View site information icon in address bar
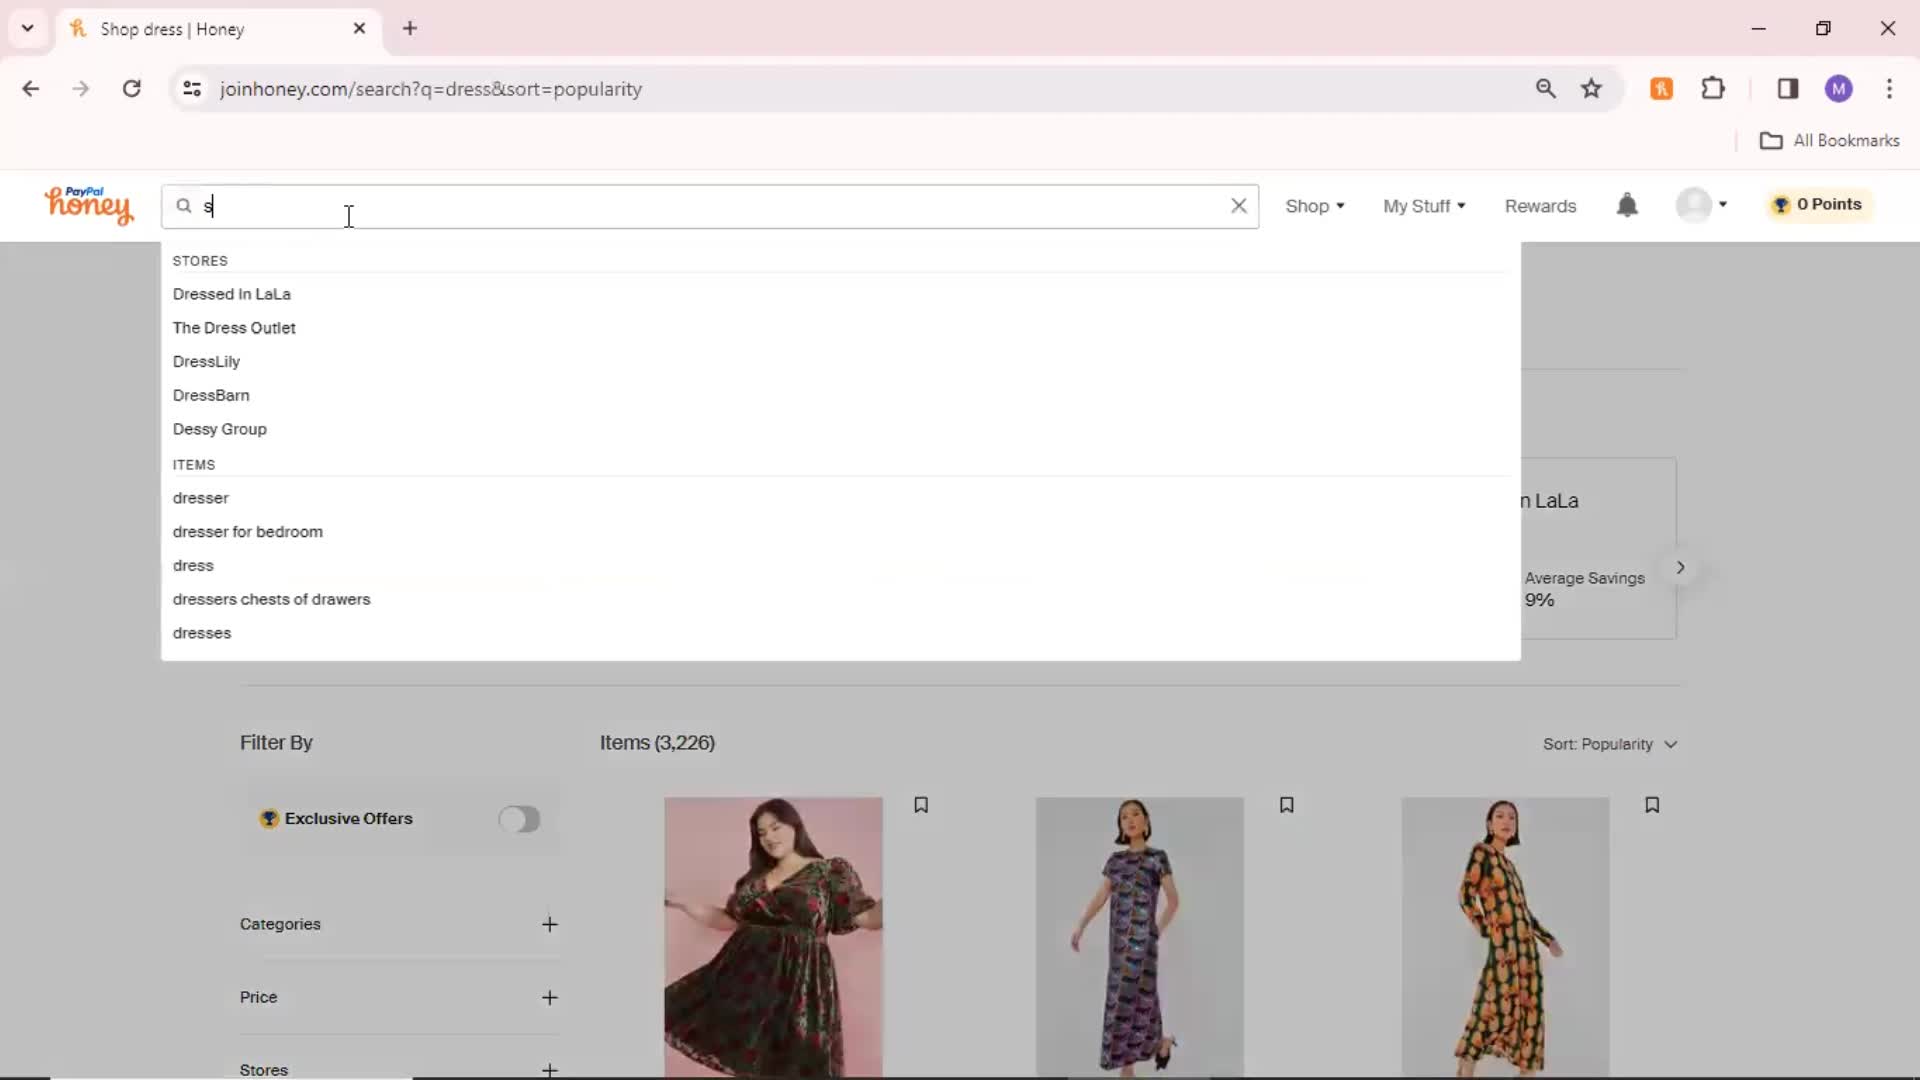Image resolution: width=1920 pixels, height=1080 pixels. click(192, 89)
